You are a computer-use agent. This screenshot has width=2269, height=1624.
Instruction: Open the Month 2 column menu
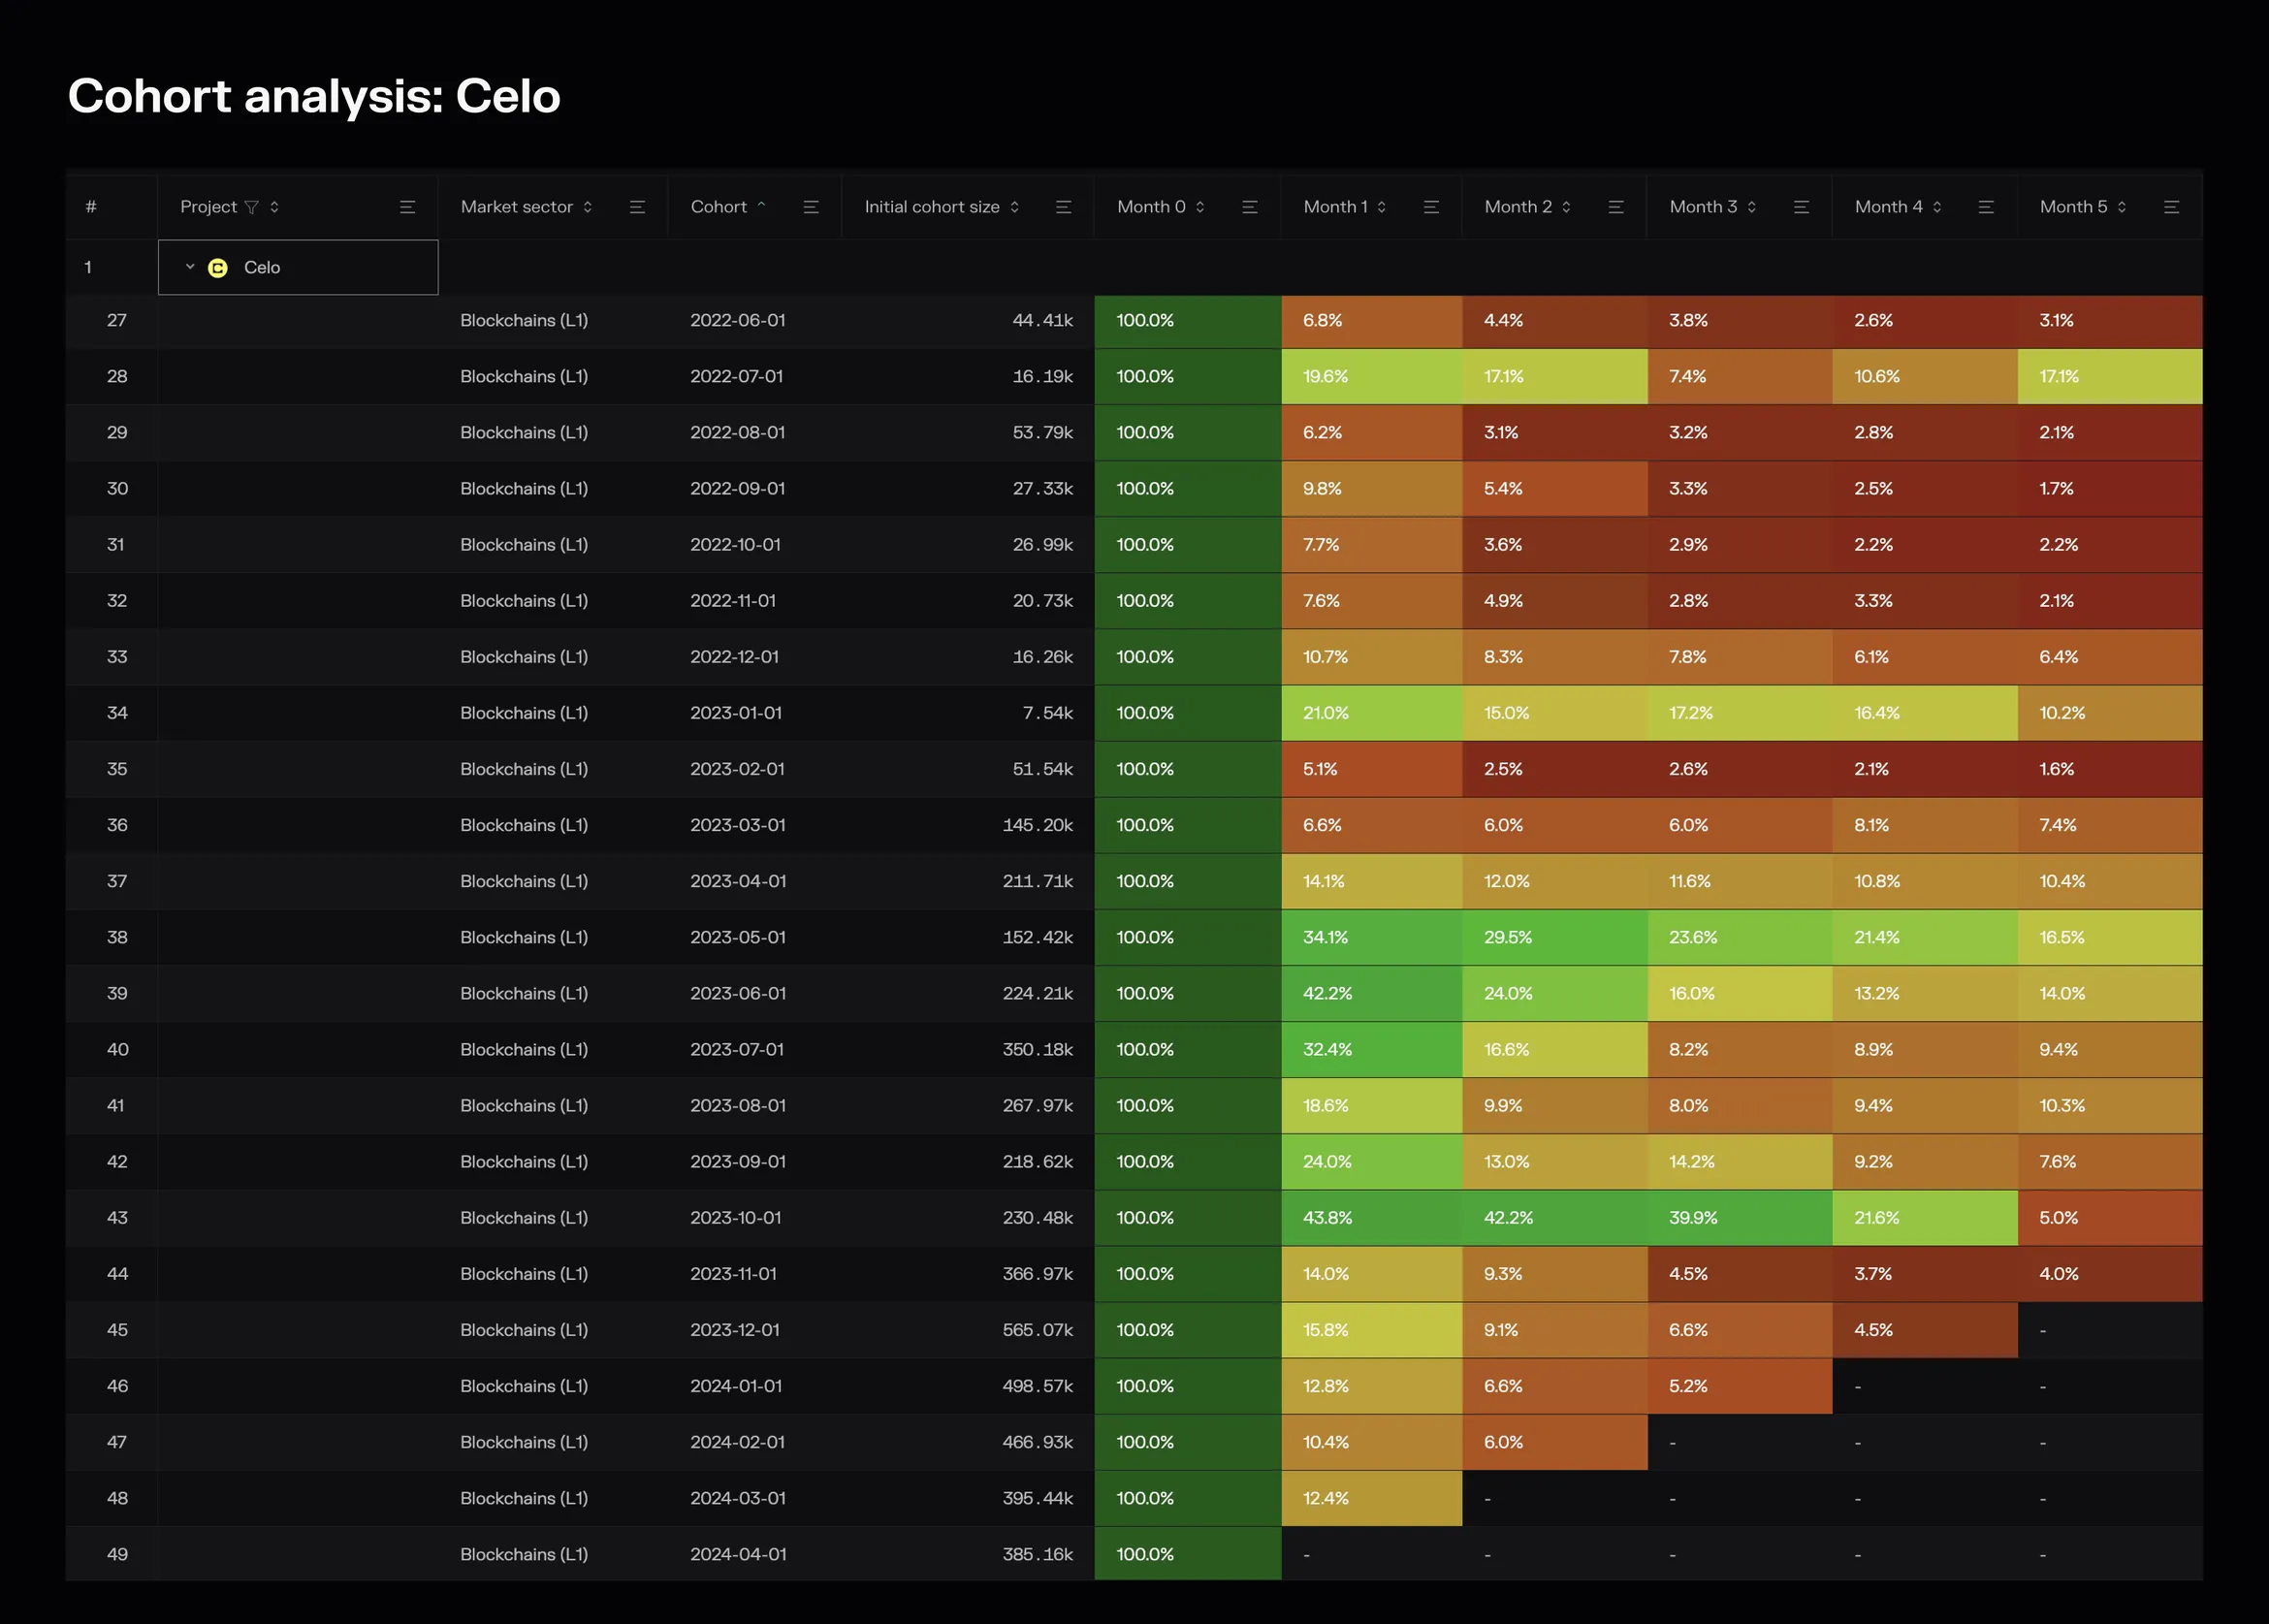tap(1616, 207)
